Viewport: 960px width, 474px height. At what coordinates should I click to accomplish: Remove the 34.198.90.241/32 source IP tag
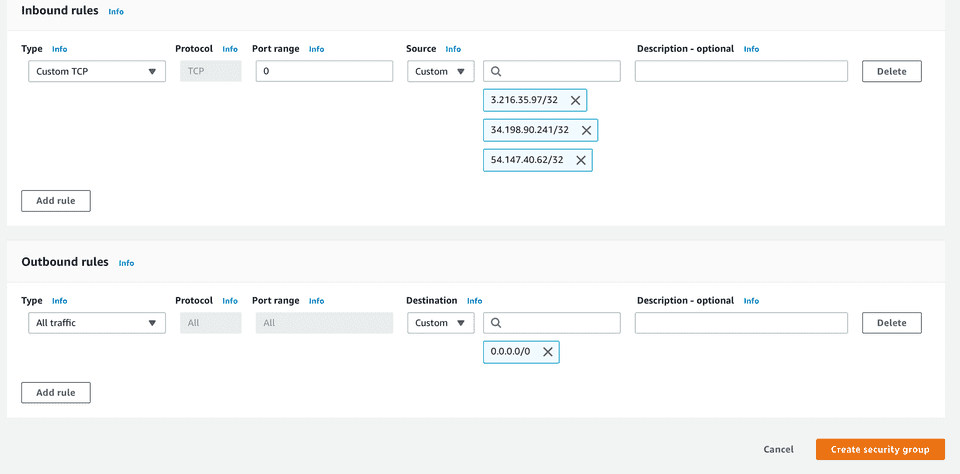586,130
